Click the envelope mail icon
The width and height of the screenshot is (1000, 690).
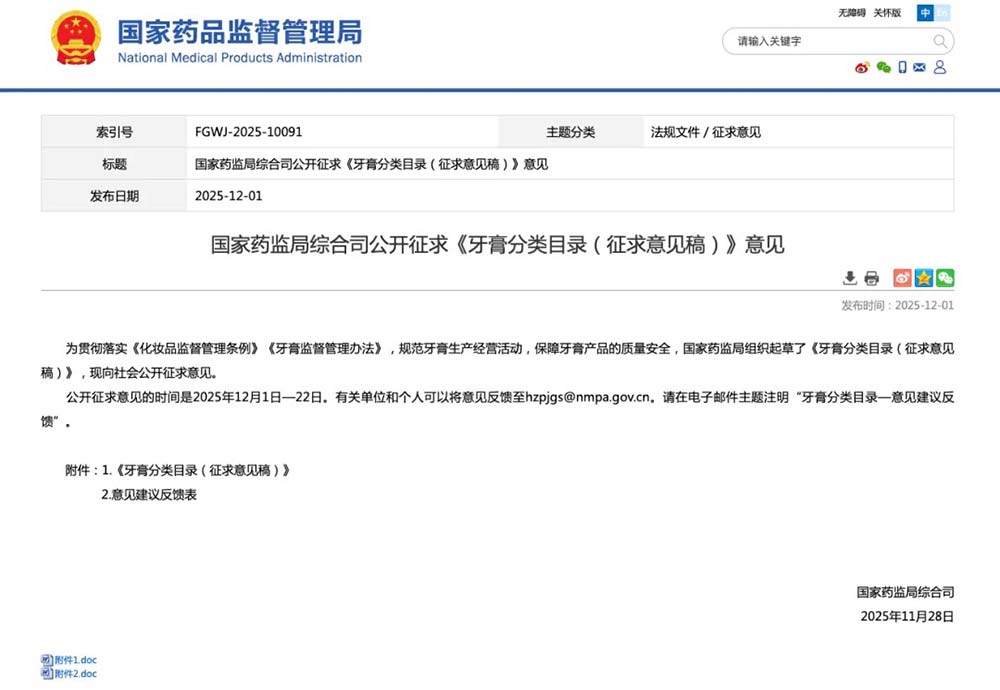pyautogui.click(x=920, y=68)
